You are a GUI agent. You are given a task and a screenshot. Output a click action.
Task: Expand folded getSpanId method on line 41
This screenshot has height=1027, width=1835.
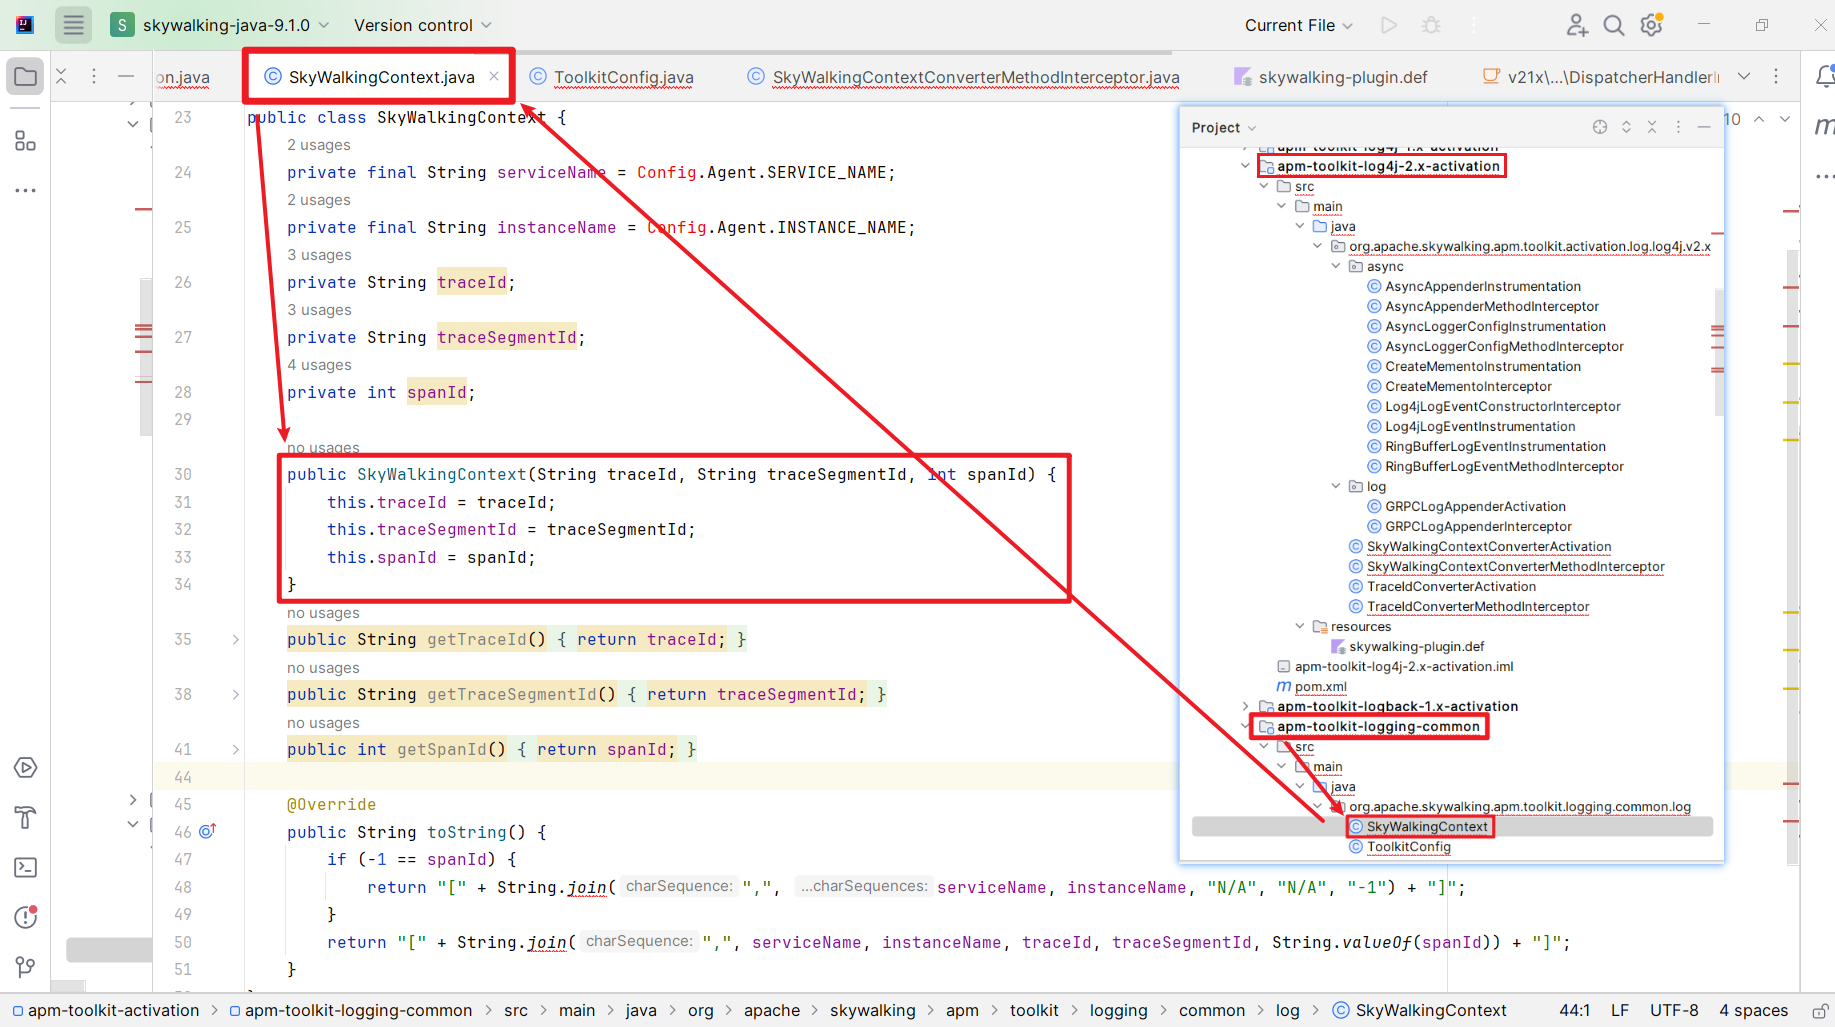236,749
